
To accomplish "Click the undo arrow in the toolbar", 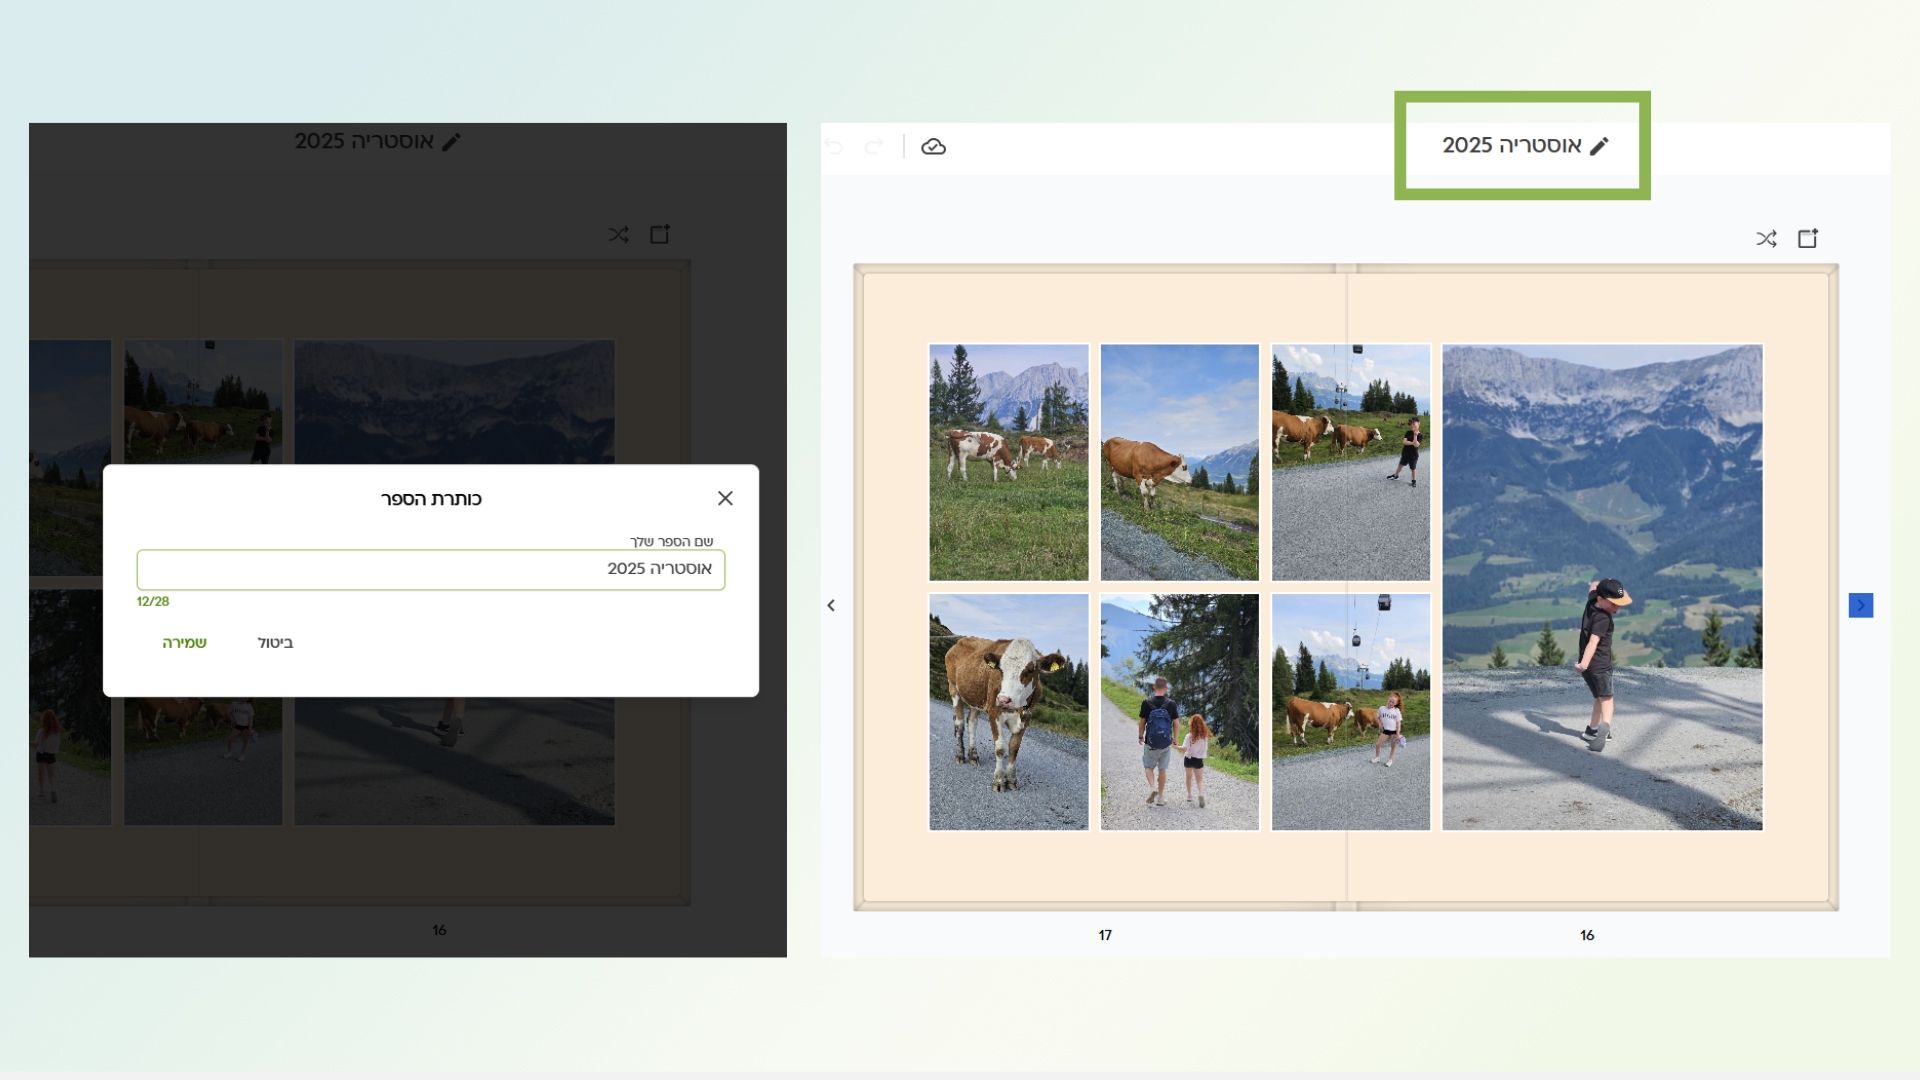I will pos(834,147).
